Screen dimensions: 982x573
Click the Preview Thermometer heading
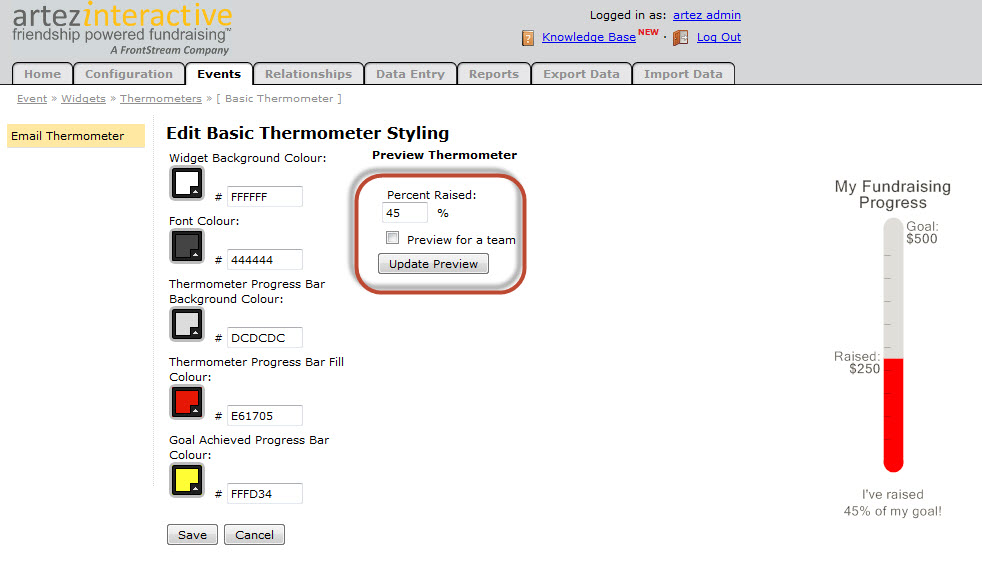pos(445,155)
